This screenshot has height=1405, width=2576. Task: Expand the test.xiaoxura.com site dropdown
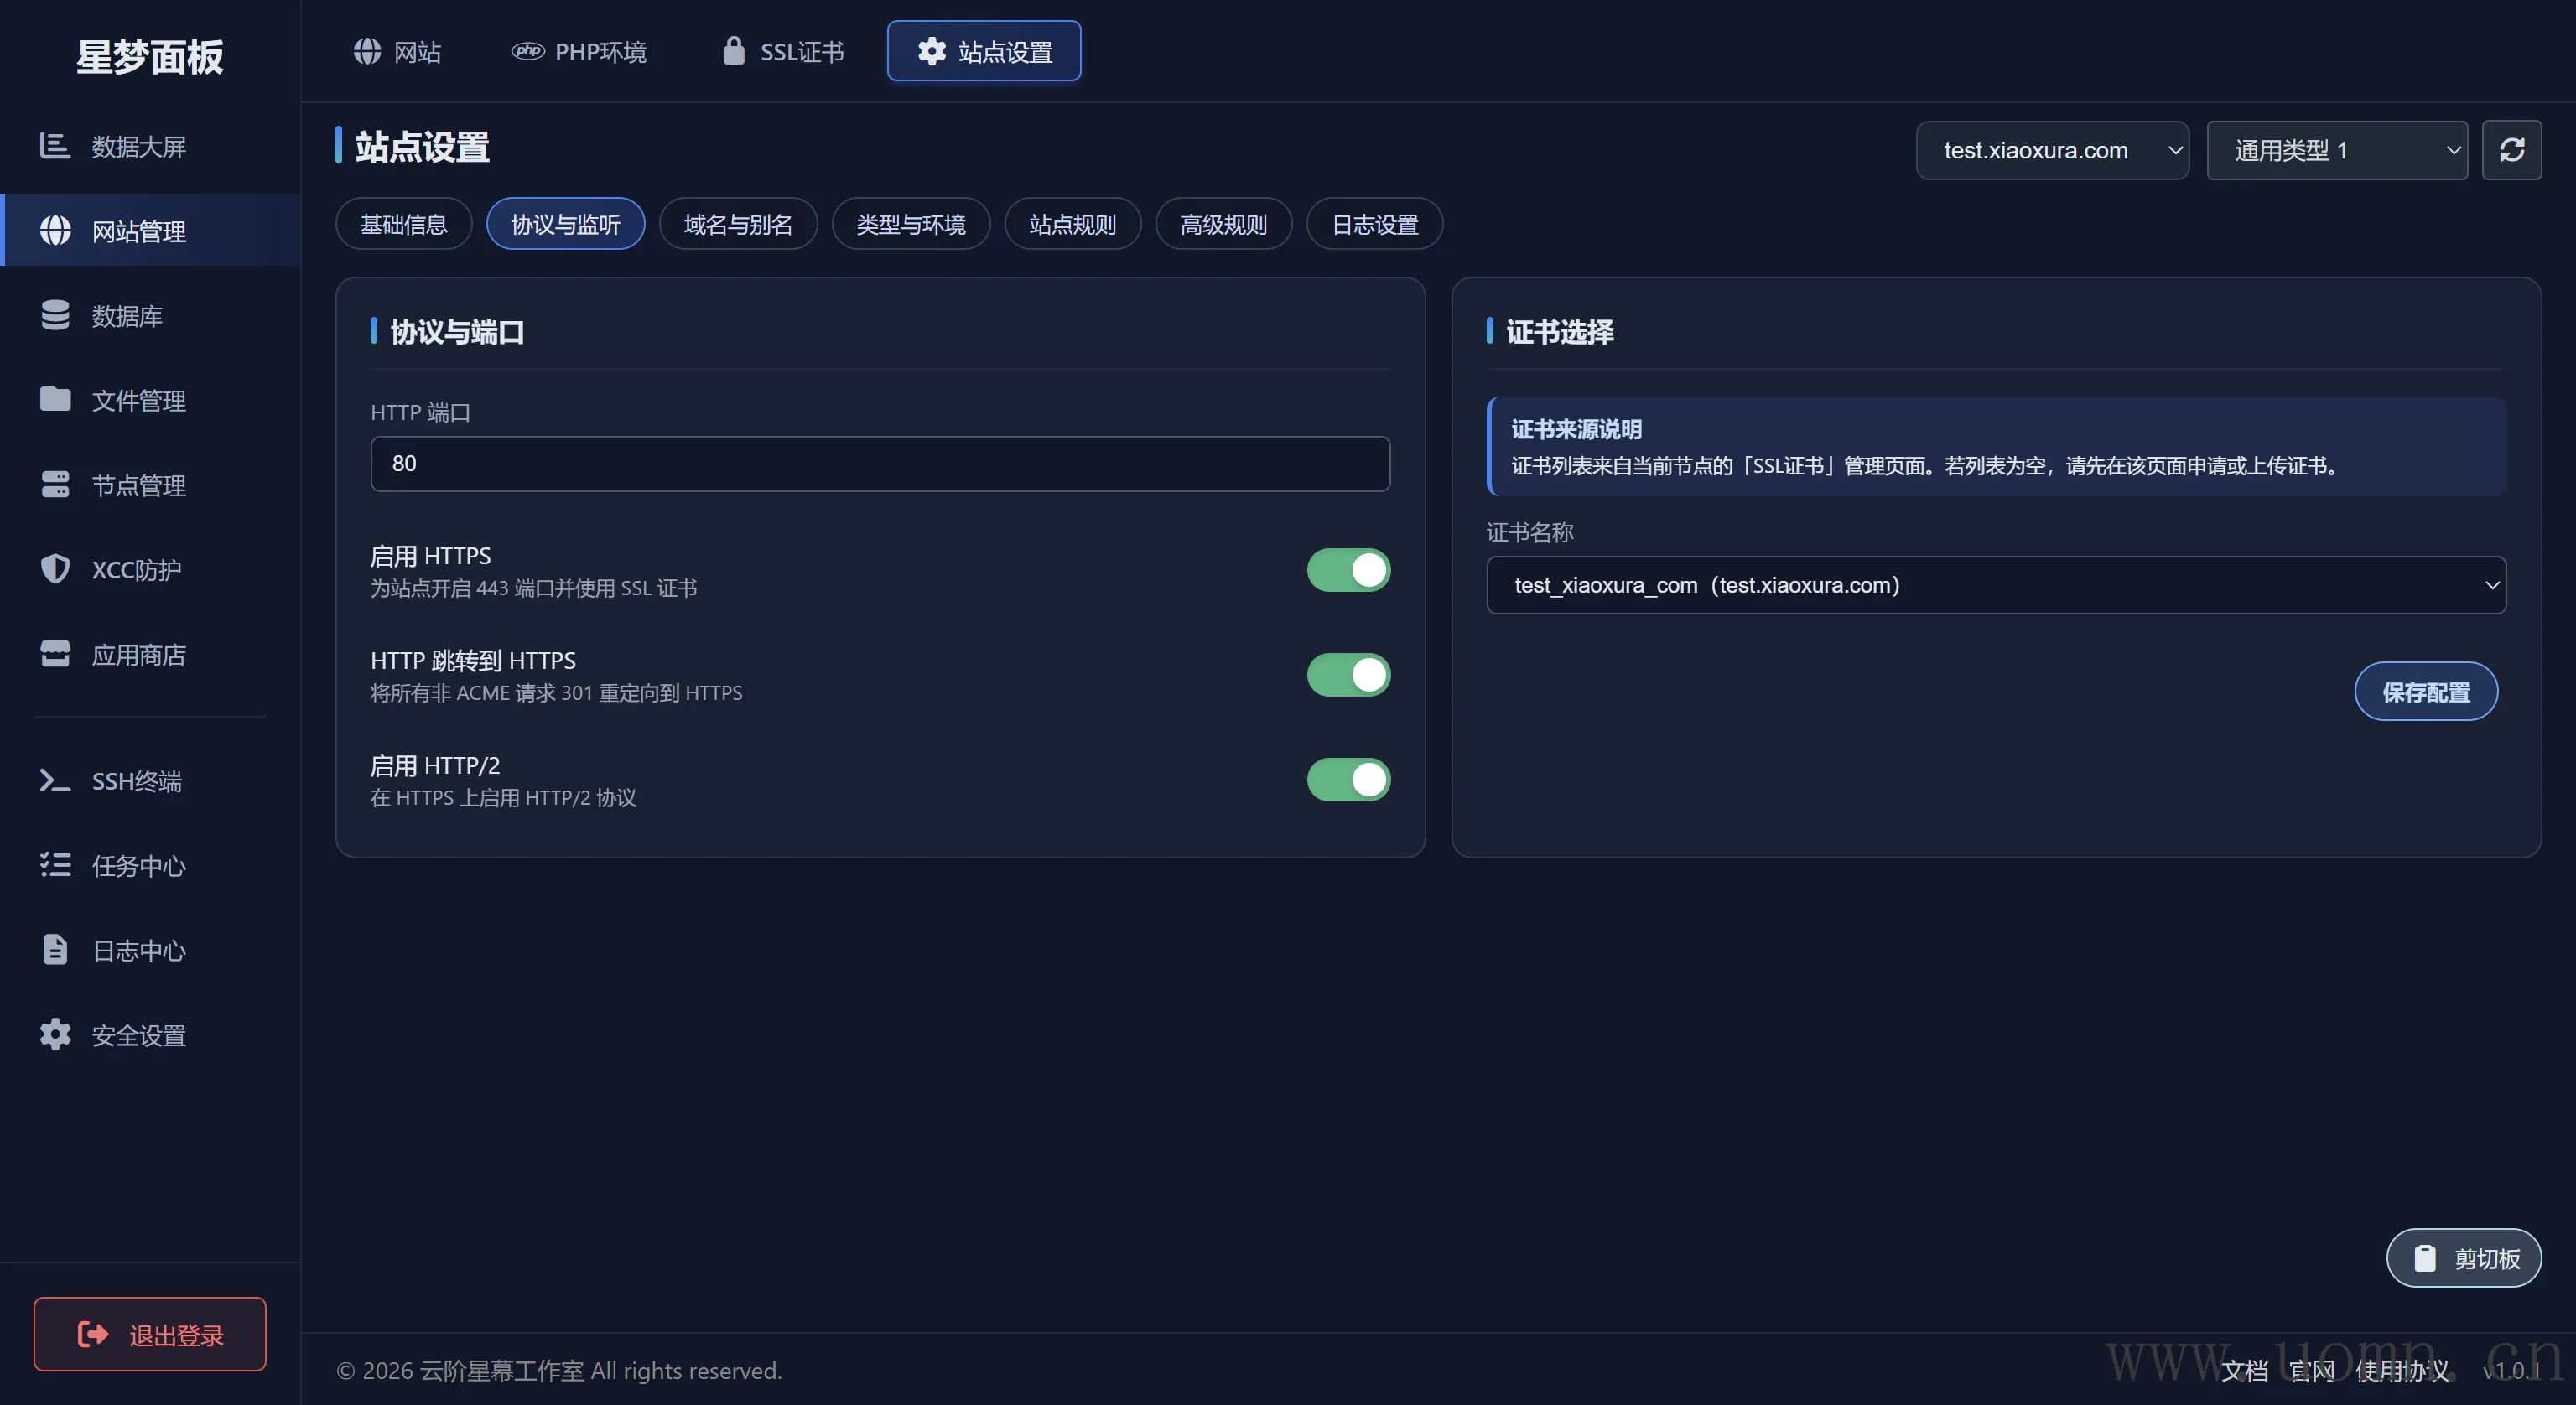2051,150
